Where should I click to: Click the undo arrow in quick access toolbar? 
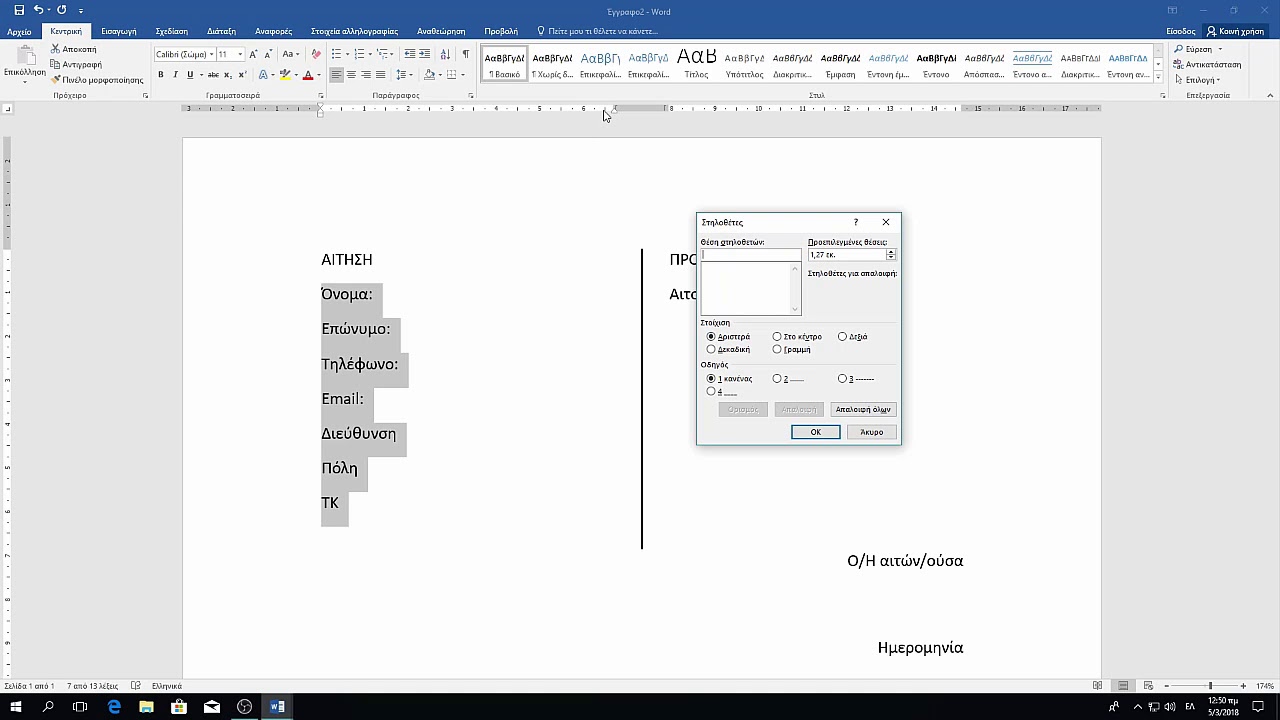[x=38, y=10]
